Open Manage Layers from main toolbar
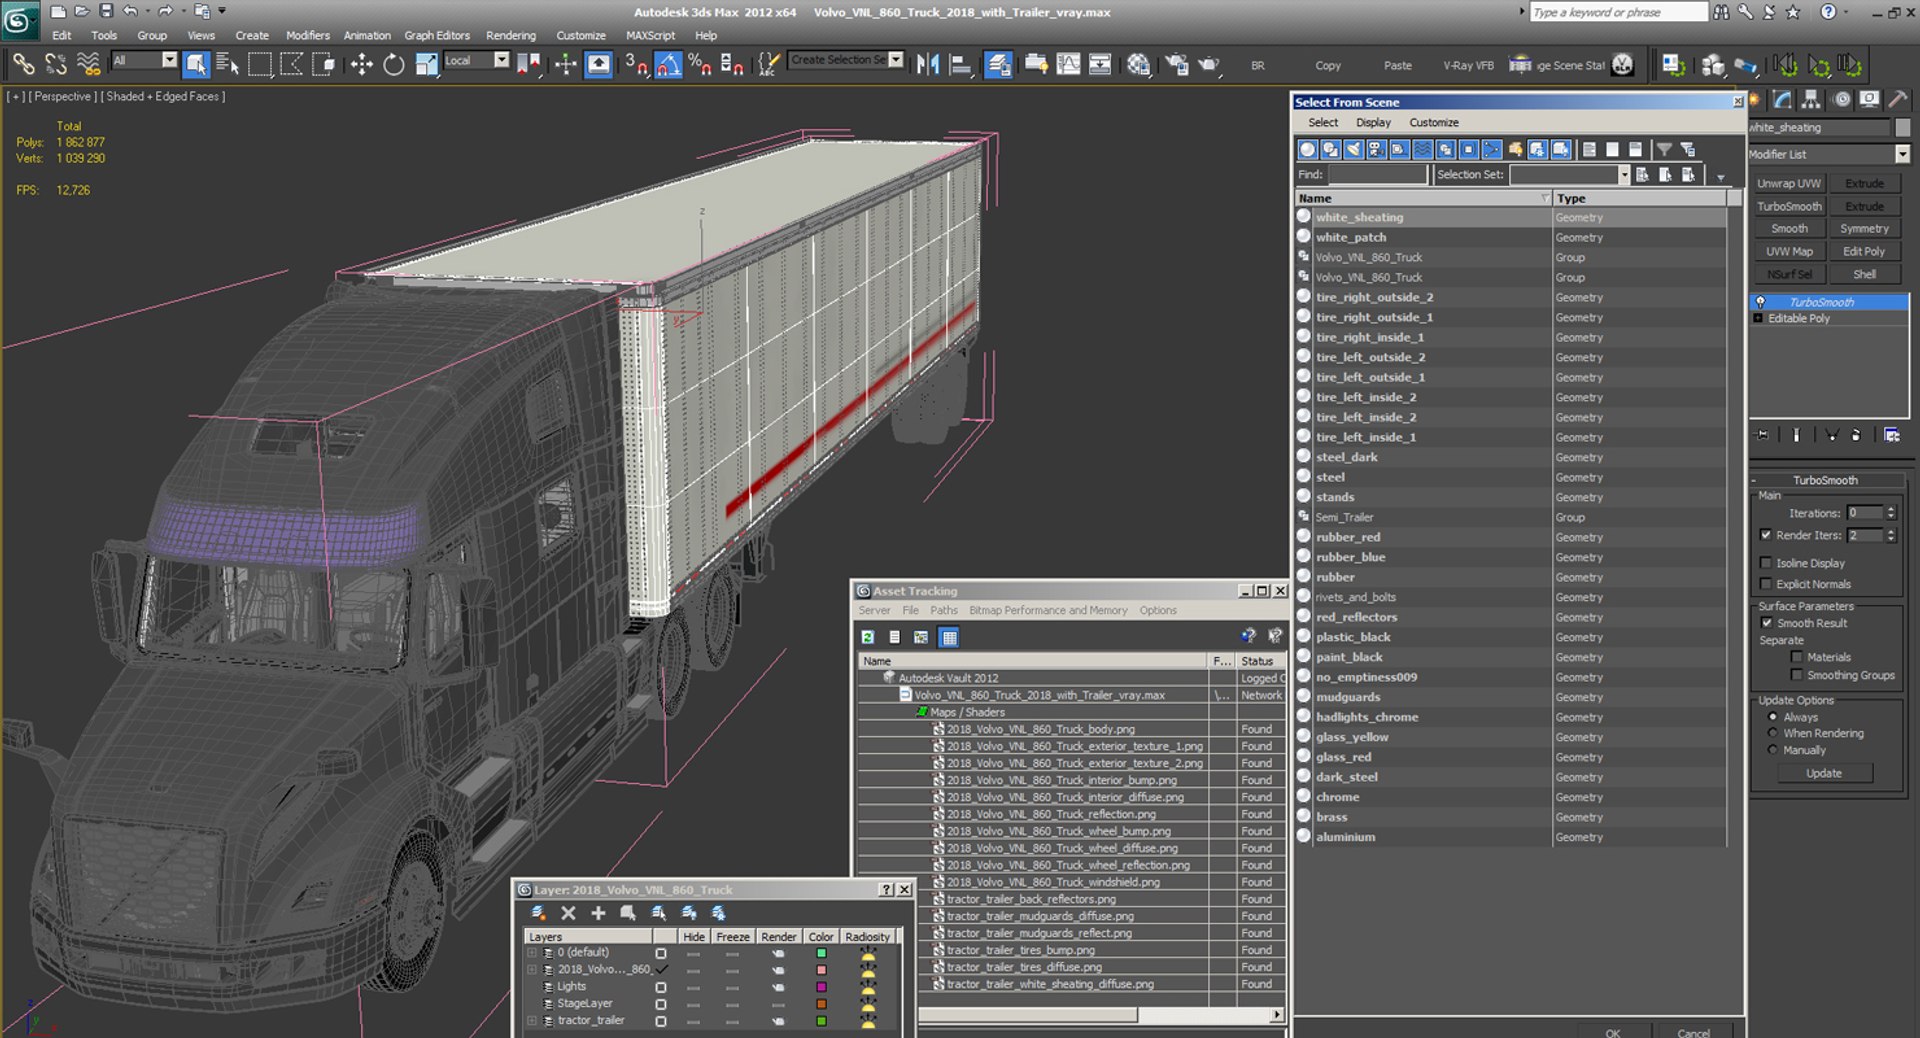This screenshot has width=1920, height=1038. pos(998,65)
